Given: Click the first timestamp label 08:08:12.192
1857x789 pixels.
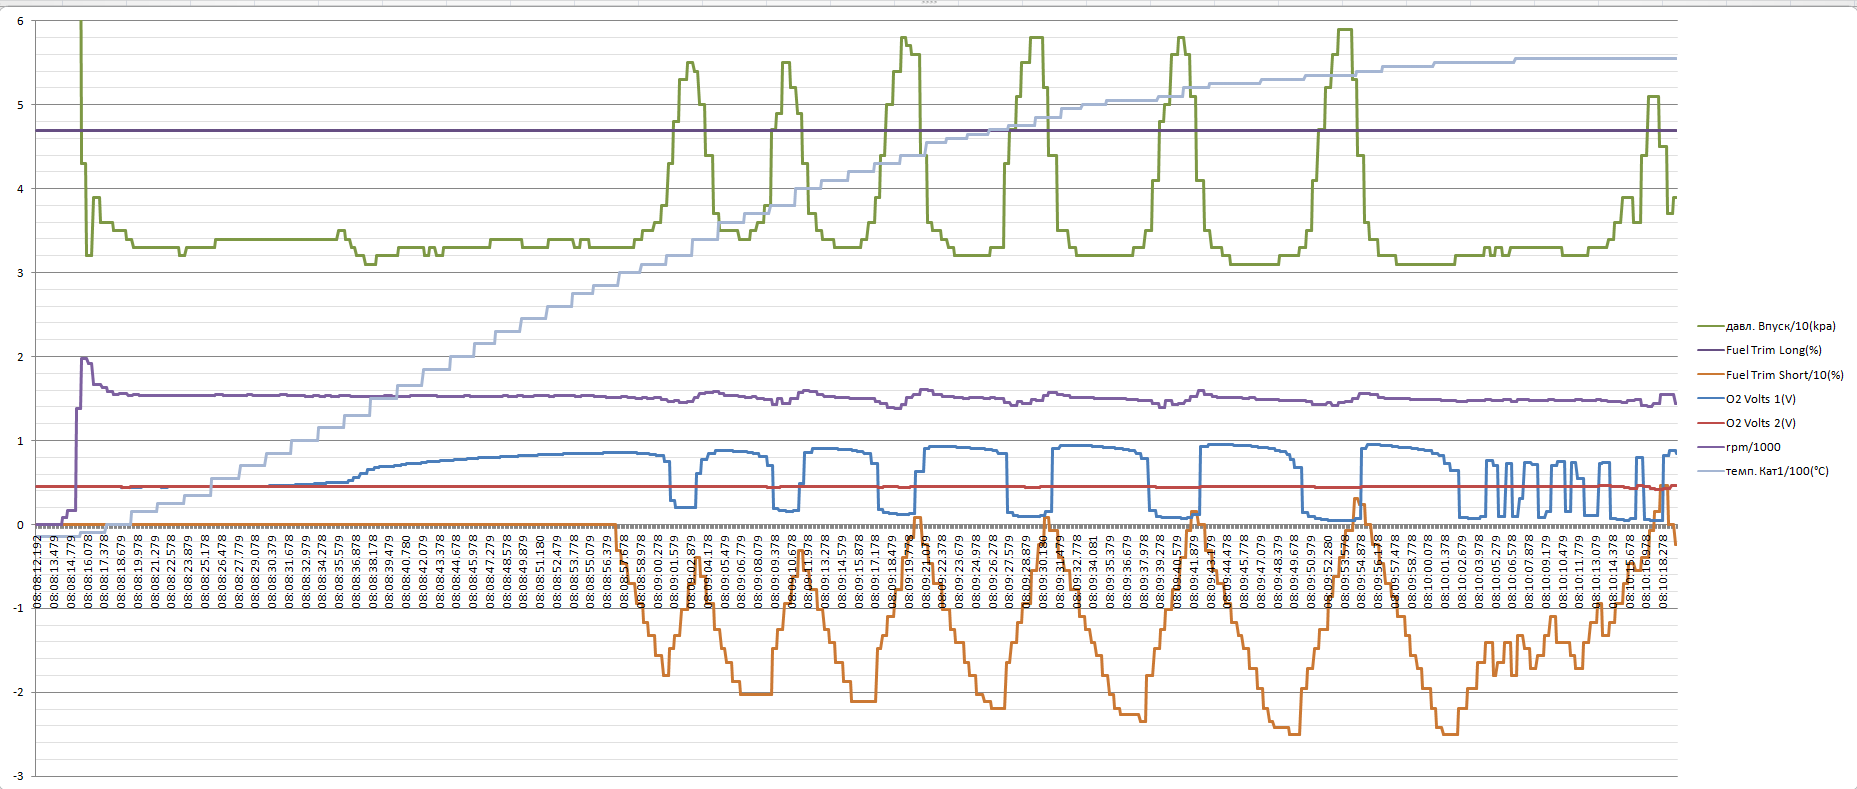Looking at the screenshot, I should coord(38,572).
